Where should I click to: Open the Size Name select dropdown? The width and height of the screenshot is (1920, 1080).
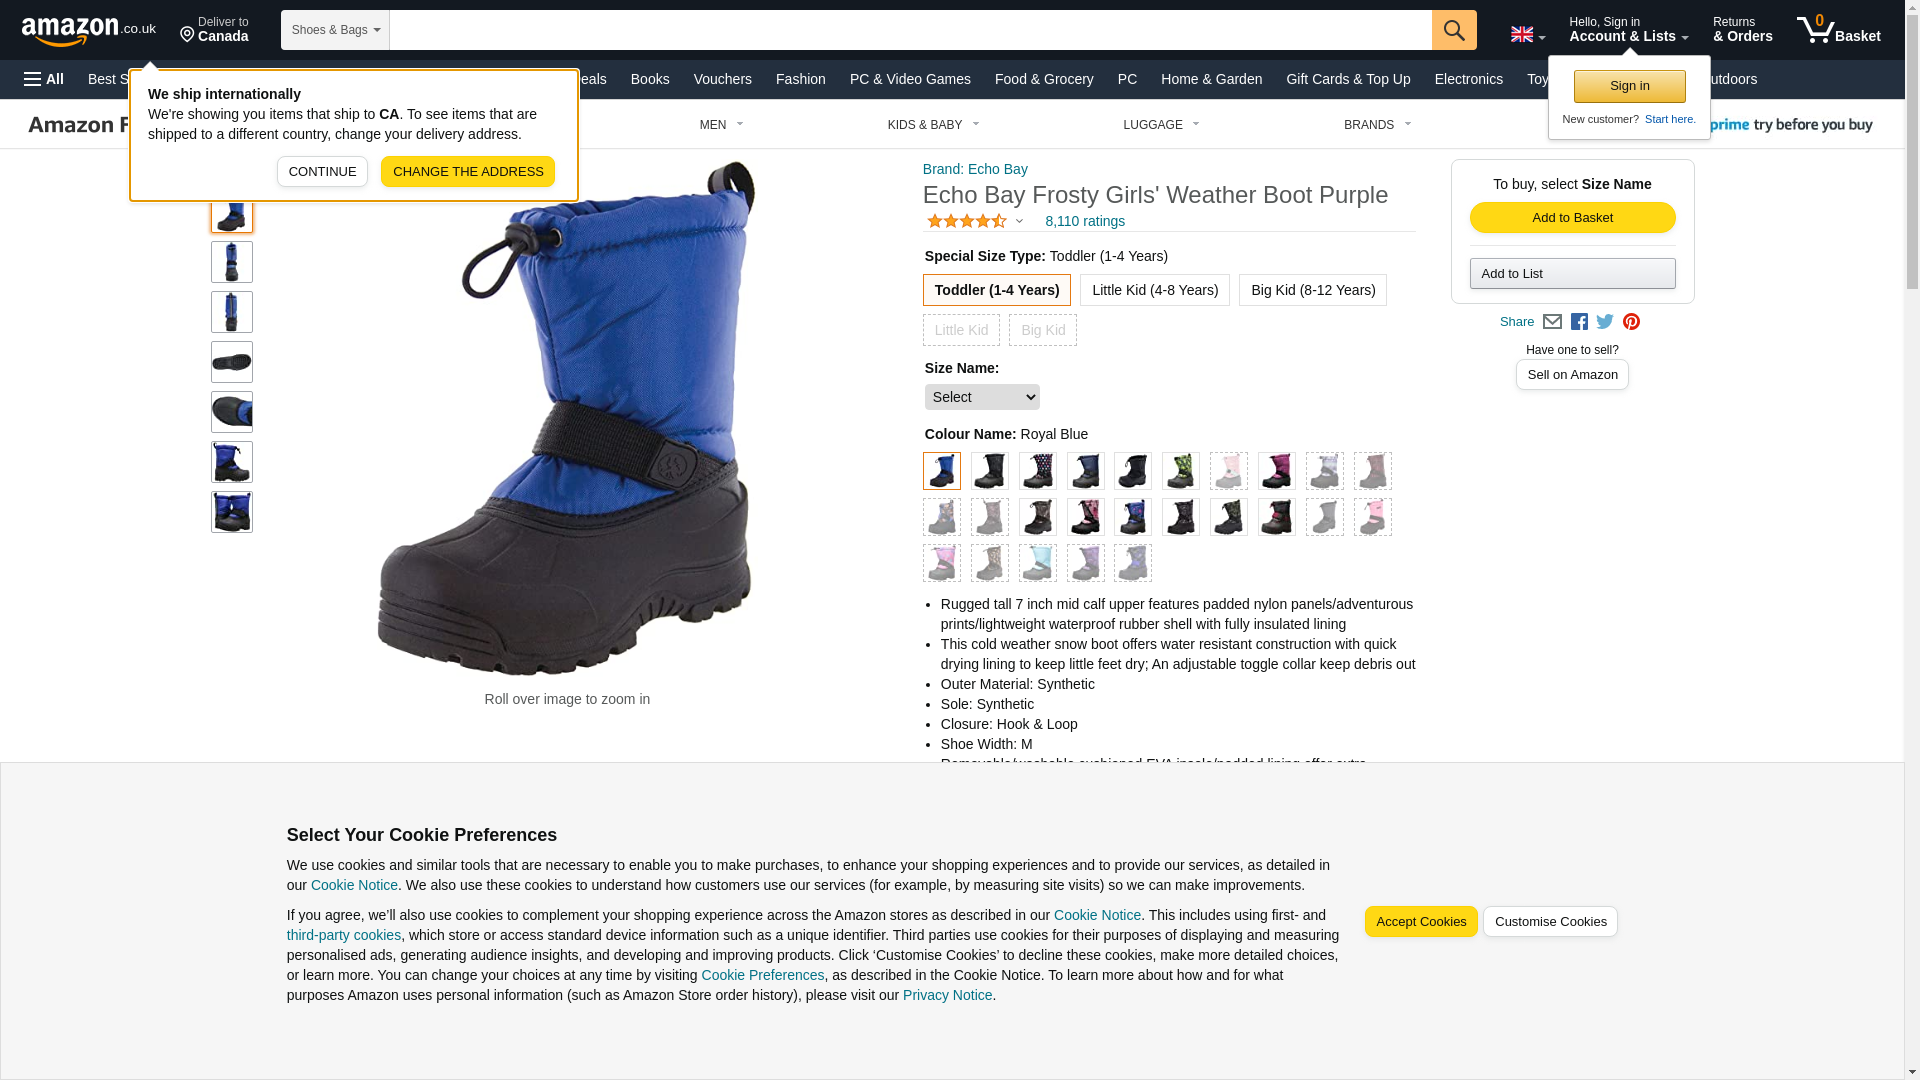[x=982, y=397]
